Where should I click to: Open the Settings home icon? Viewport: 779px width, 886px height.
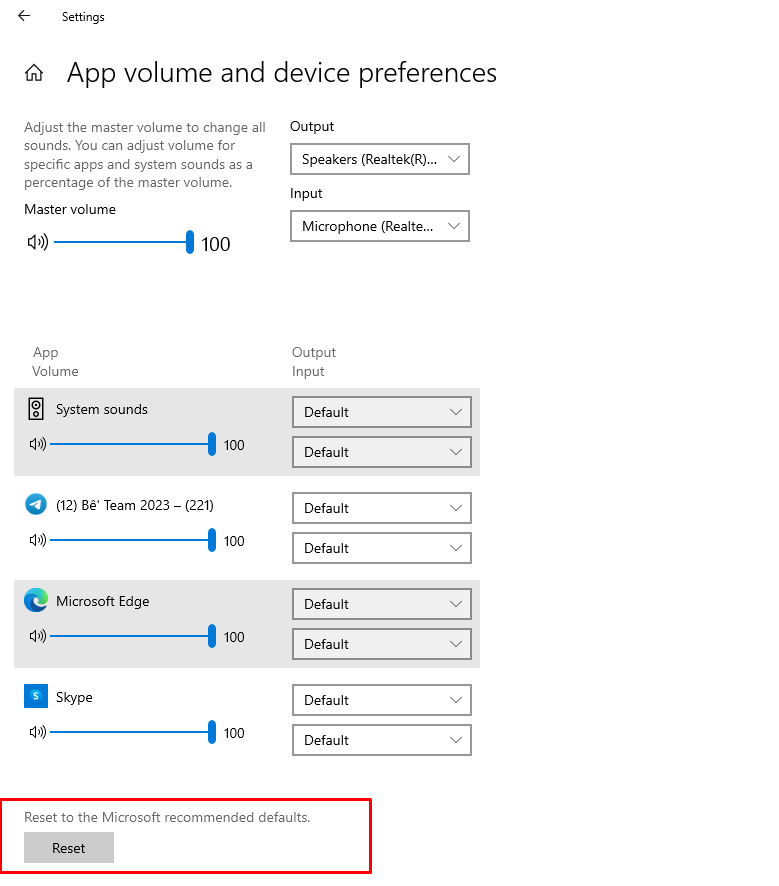click(x=34, y=73)
